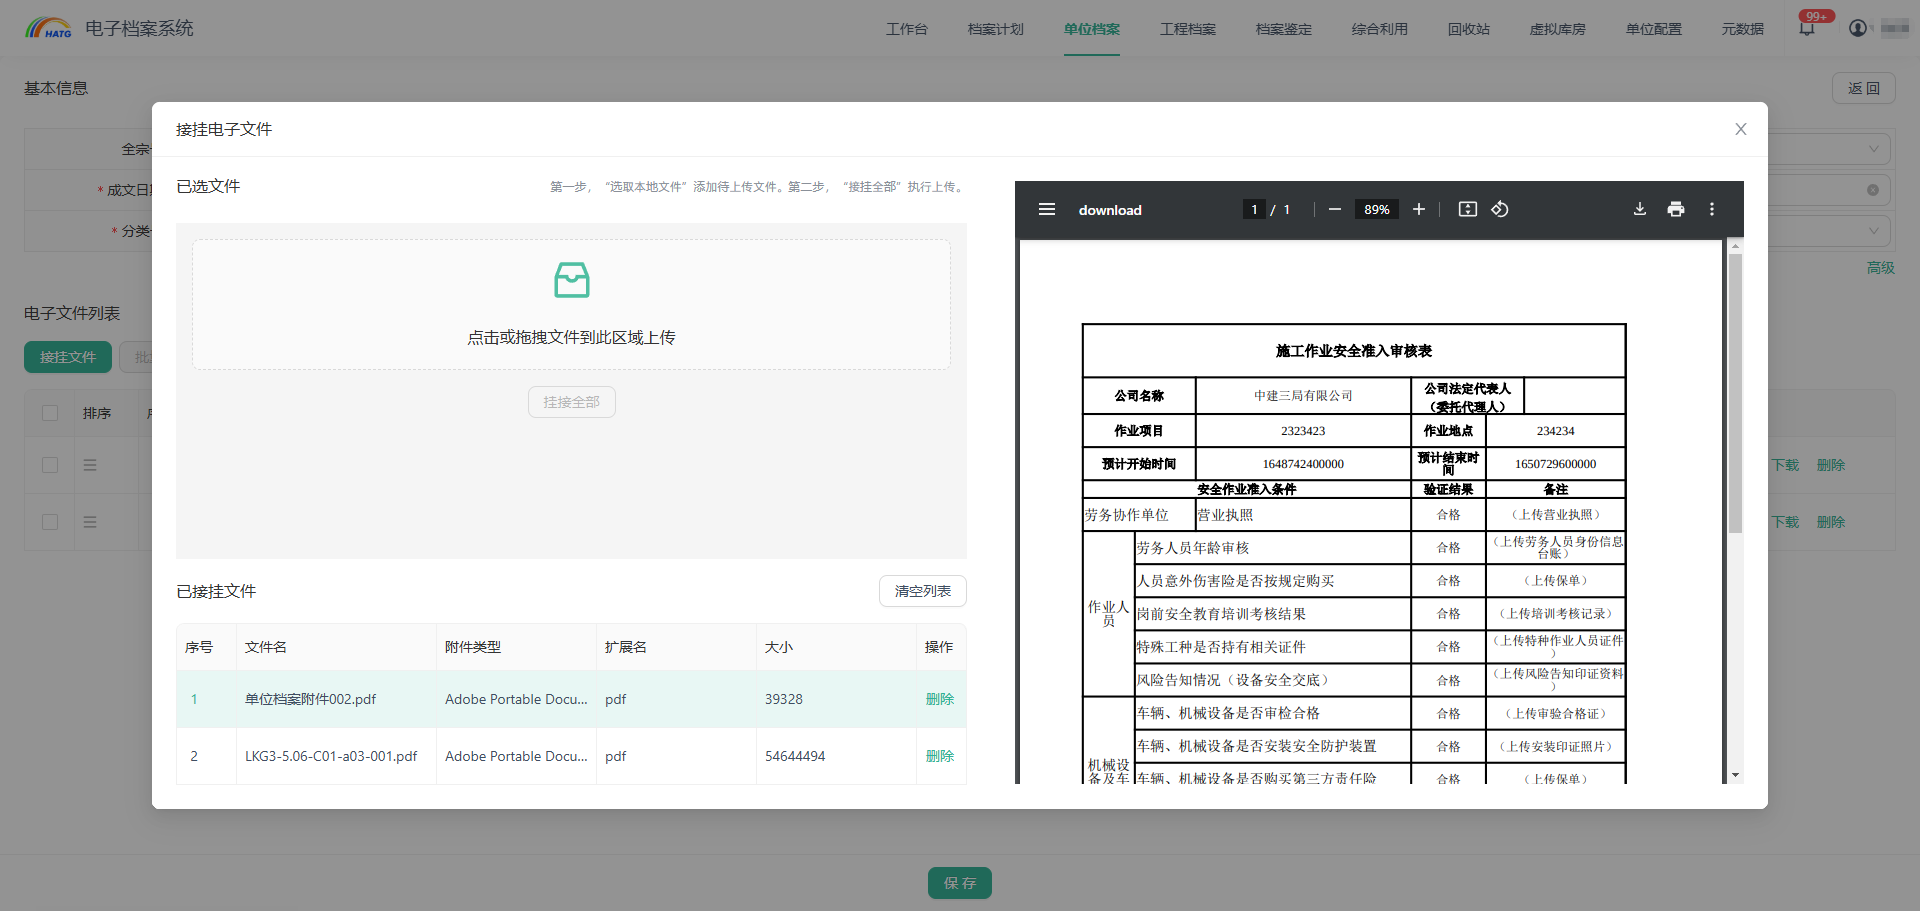Switch to the 档案鉴定 menu
The height and width of the screenshot is (911, 1920).
[1283, 29]
